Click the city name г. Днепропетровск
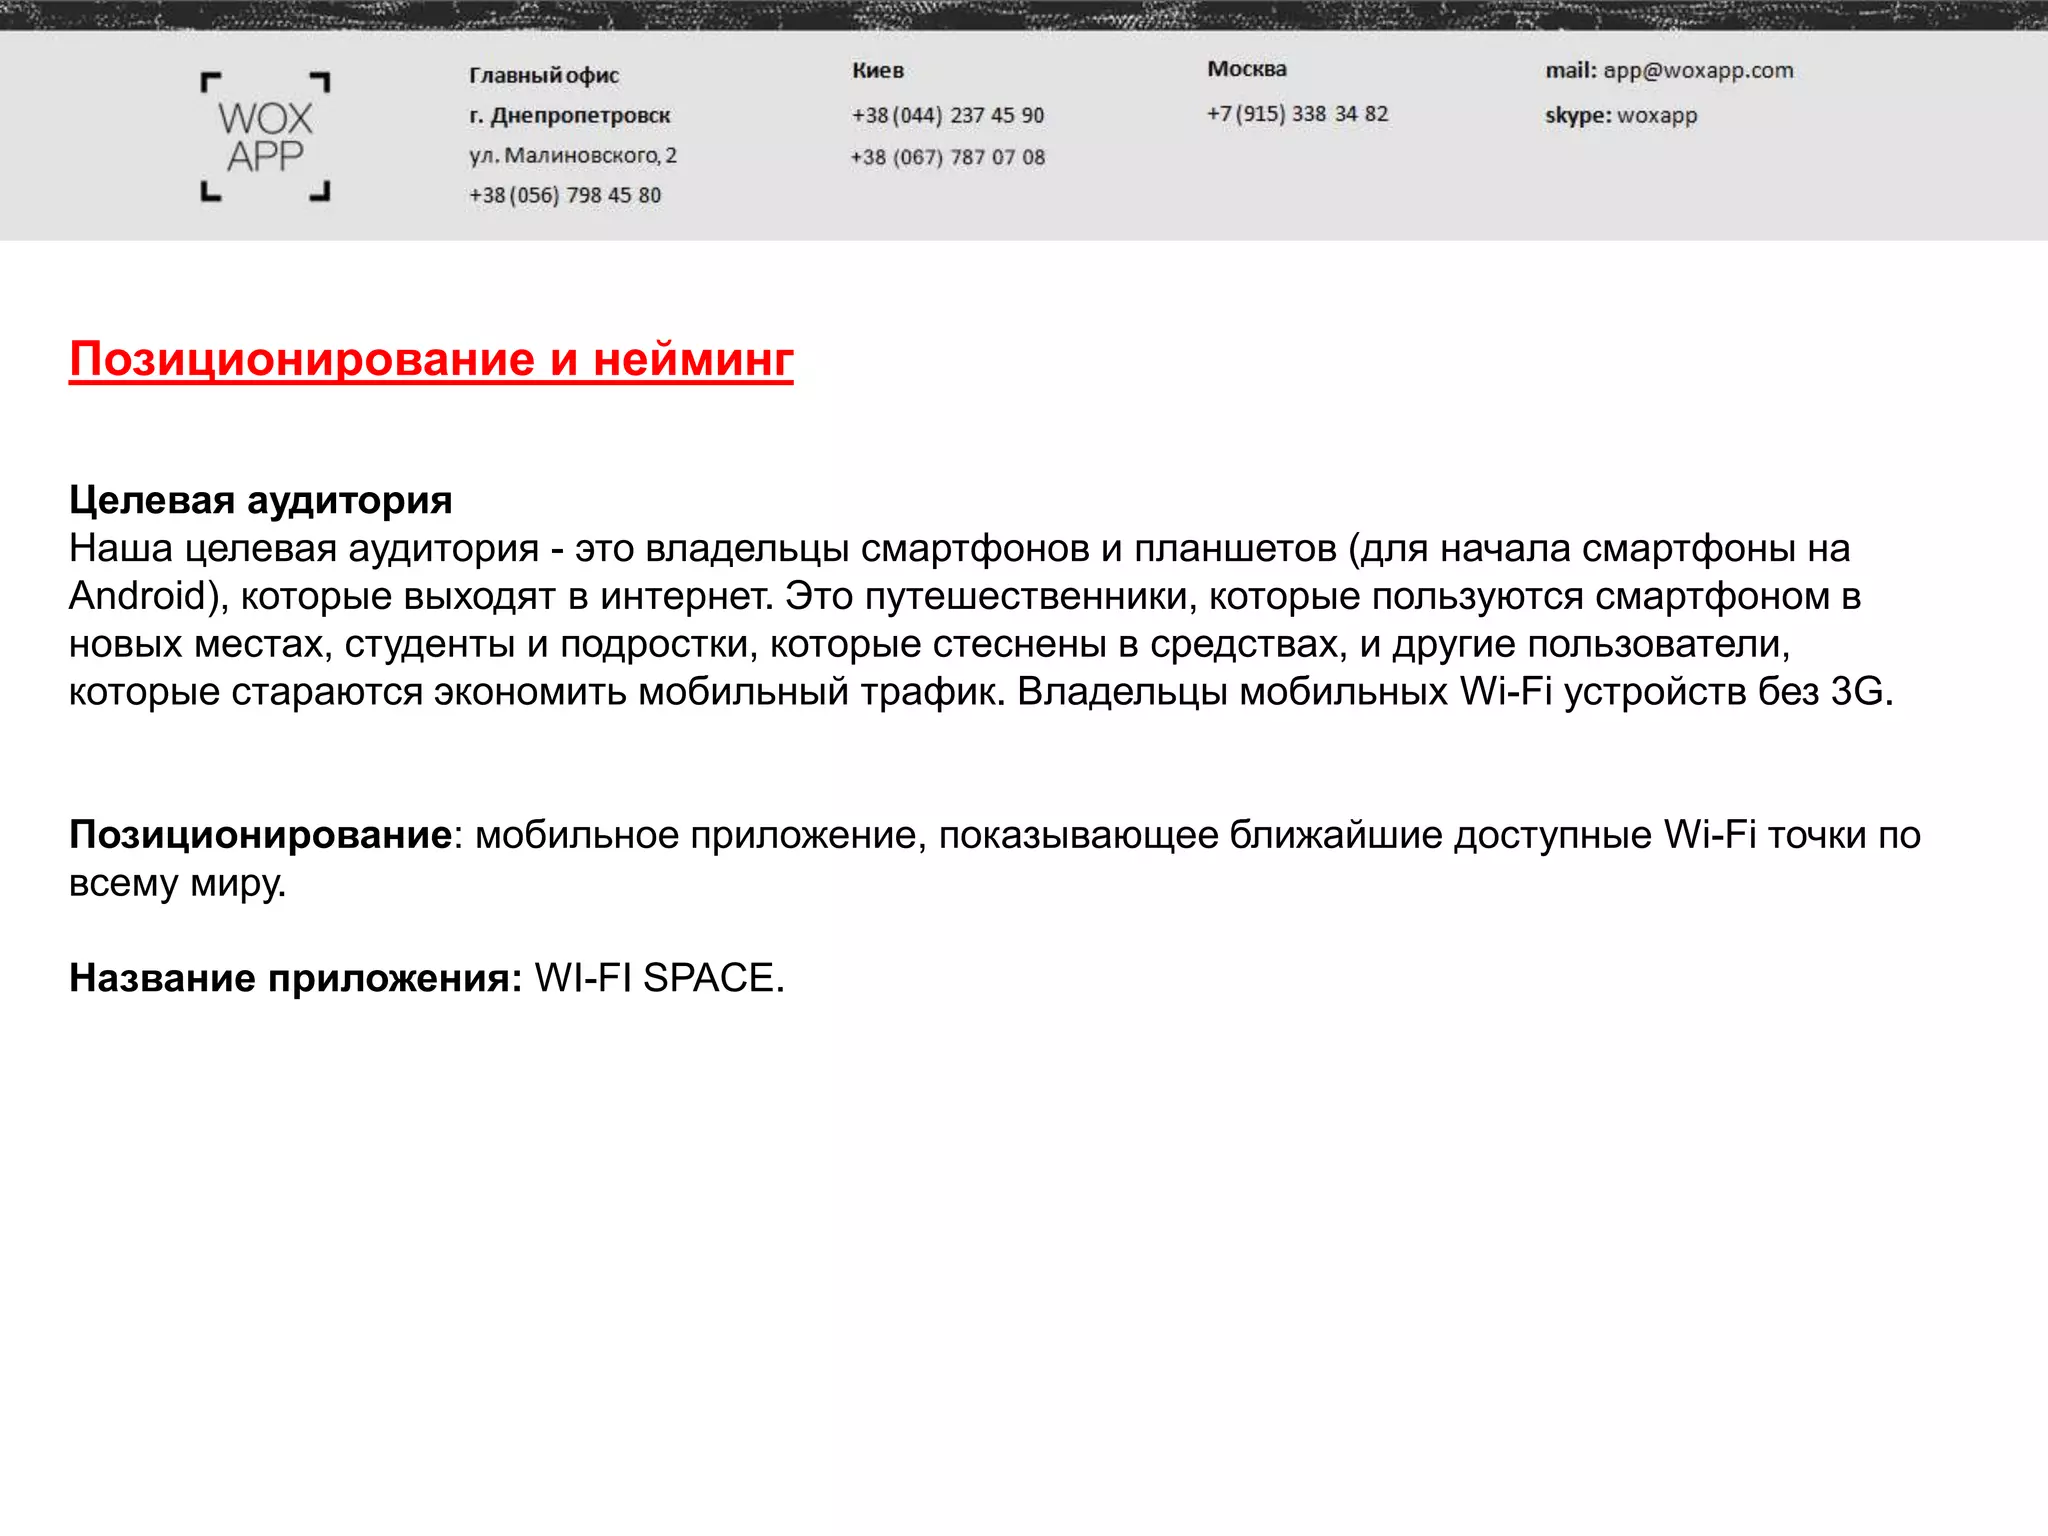Screen dimensions: 2048x1536 coord(569,116)
